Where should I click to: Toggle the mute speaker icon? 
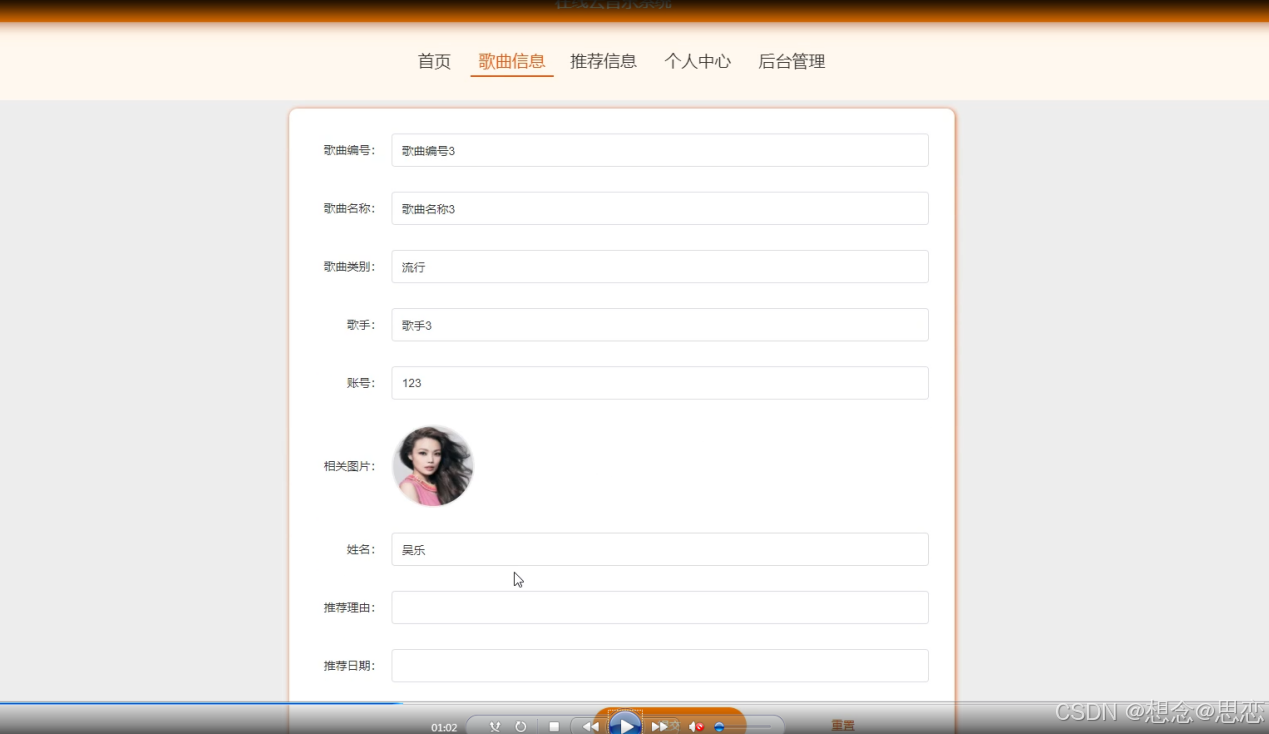696,727
